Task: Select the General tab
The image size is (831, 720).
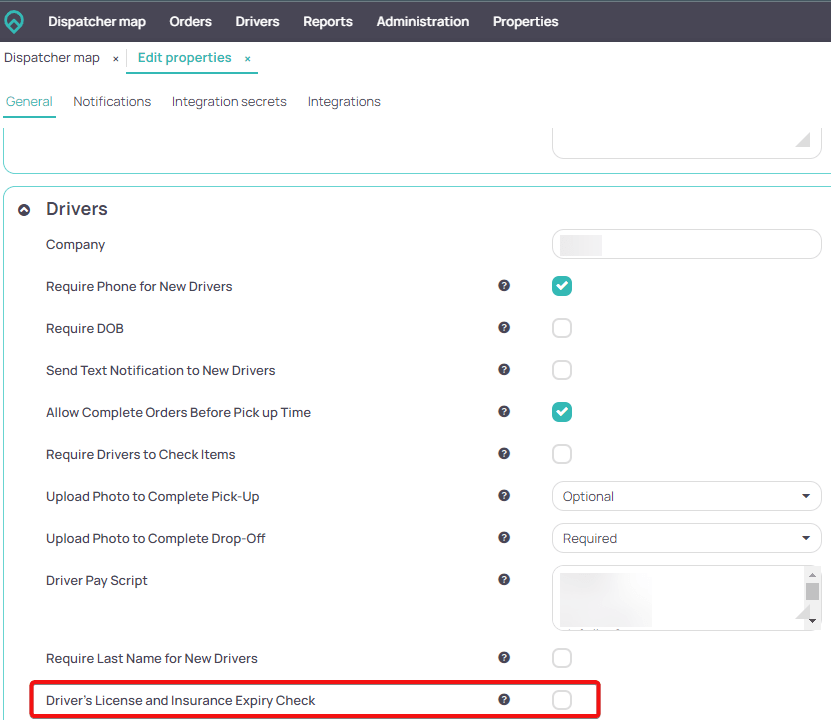Action: 29,102
